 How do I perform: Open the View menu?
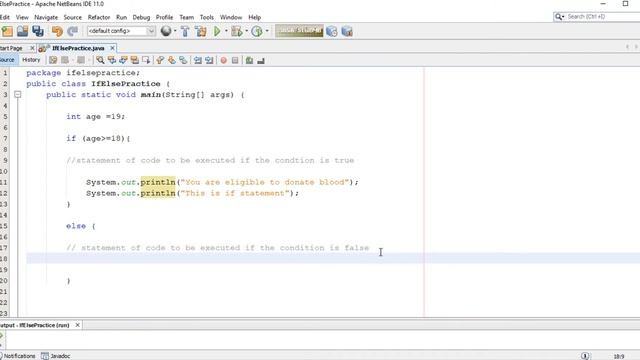(22, 17)
